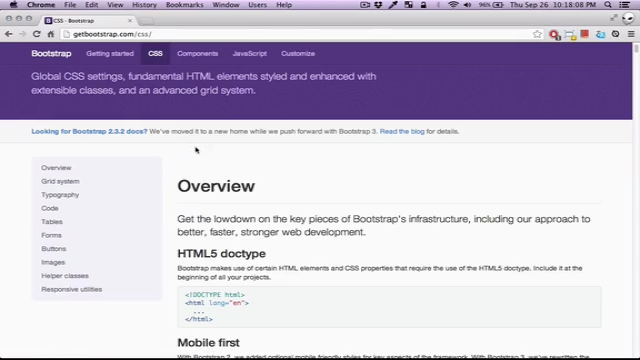The image size is (640, 360).
Task: Open the Customize nav link
Action: pyautogui.click(x=298, y=53)
